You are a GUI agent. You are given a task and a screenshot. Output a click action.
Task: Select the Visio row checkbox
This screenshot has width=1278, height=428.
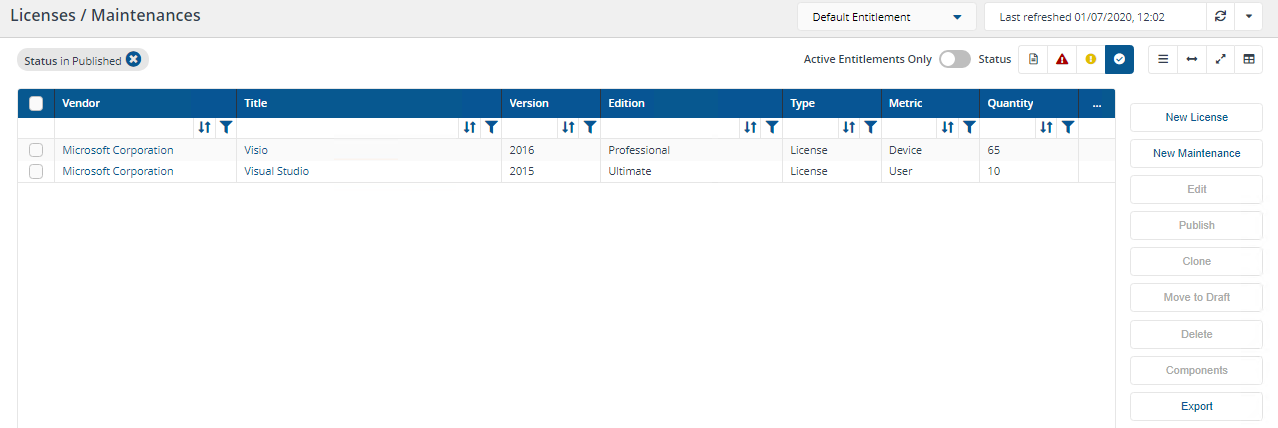[36, 150]
